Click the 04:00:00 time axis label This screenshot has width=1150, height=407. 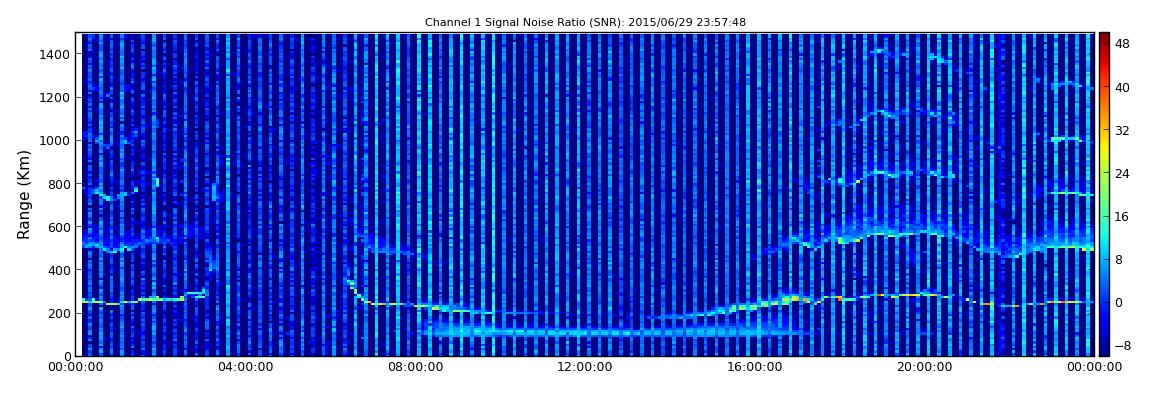(x=247, y=367)
